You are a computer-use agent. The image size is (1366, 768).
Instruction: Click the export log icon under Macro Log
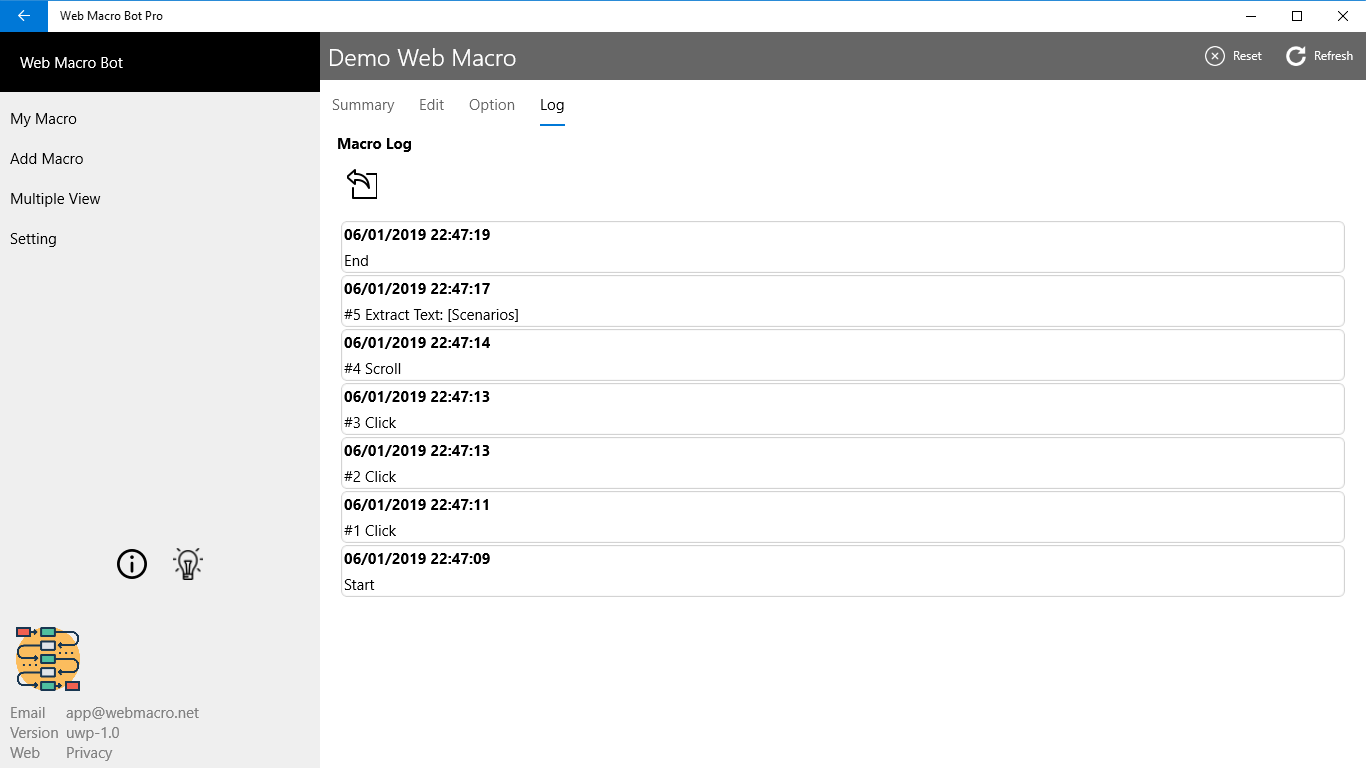pos(362,184)
